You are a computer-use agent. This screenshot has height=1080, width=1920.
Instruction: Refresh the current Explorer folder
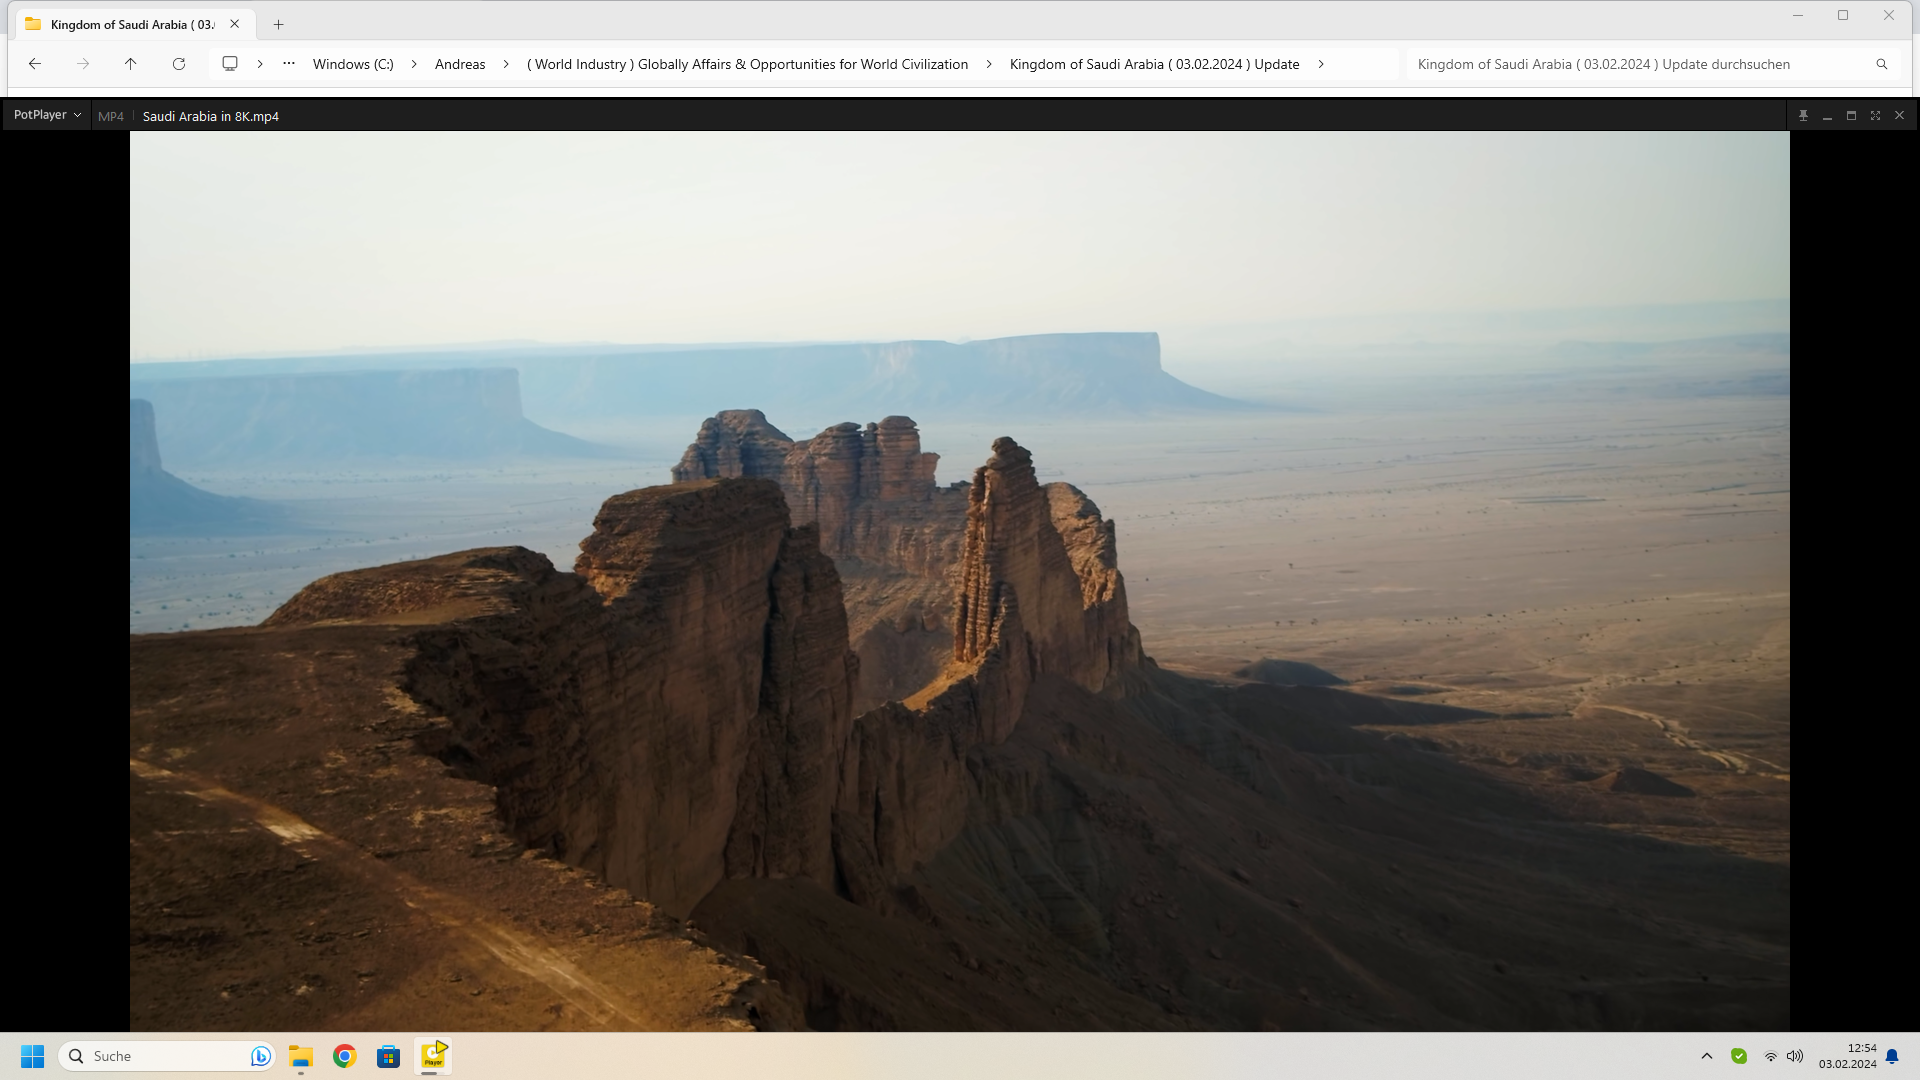[179, 64]
